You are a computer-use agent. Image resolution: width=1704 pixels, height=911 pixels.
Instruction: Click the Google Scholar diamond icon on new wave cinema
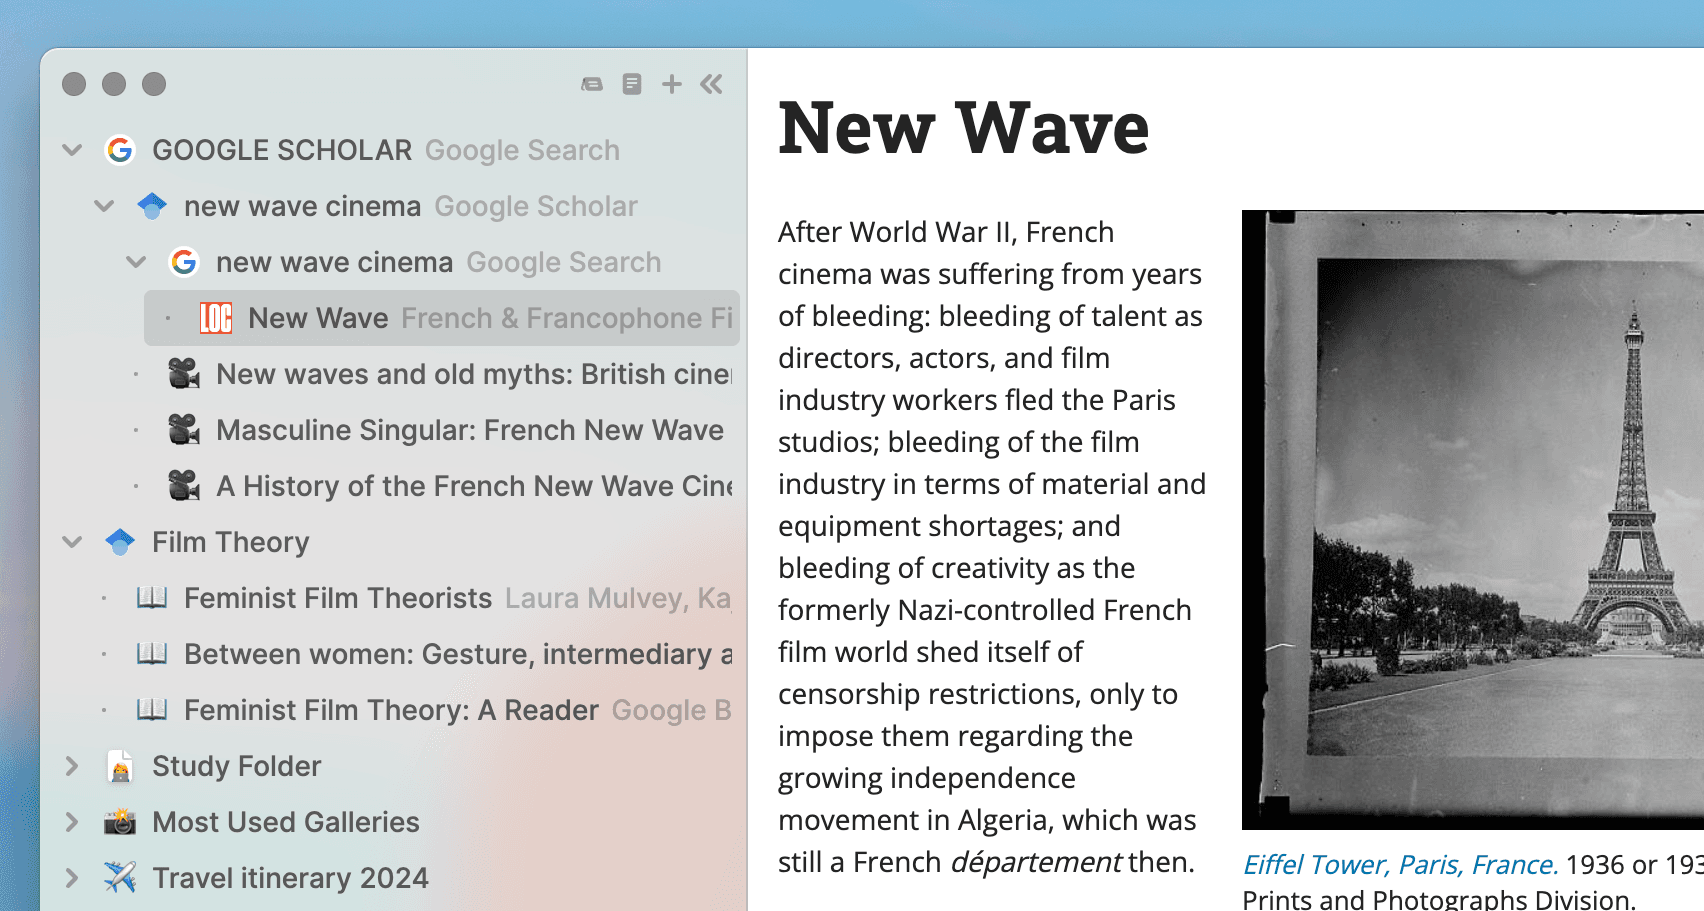pyautogui.click(x=151, y=206)
